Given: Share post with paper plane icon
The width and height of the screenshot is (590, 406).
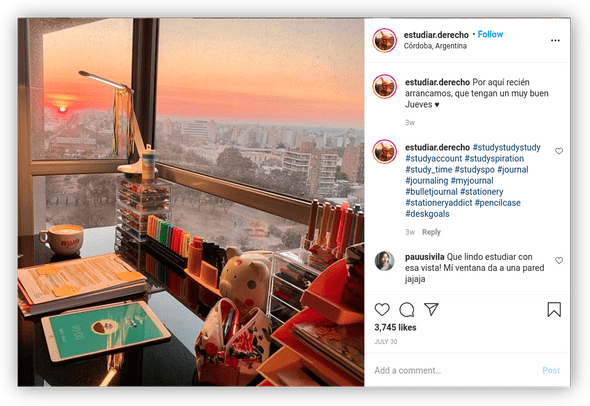Looking at the screenshot, I should [431, 309].
